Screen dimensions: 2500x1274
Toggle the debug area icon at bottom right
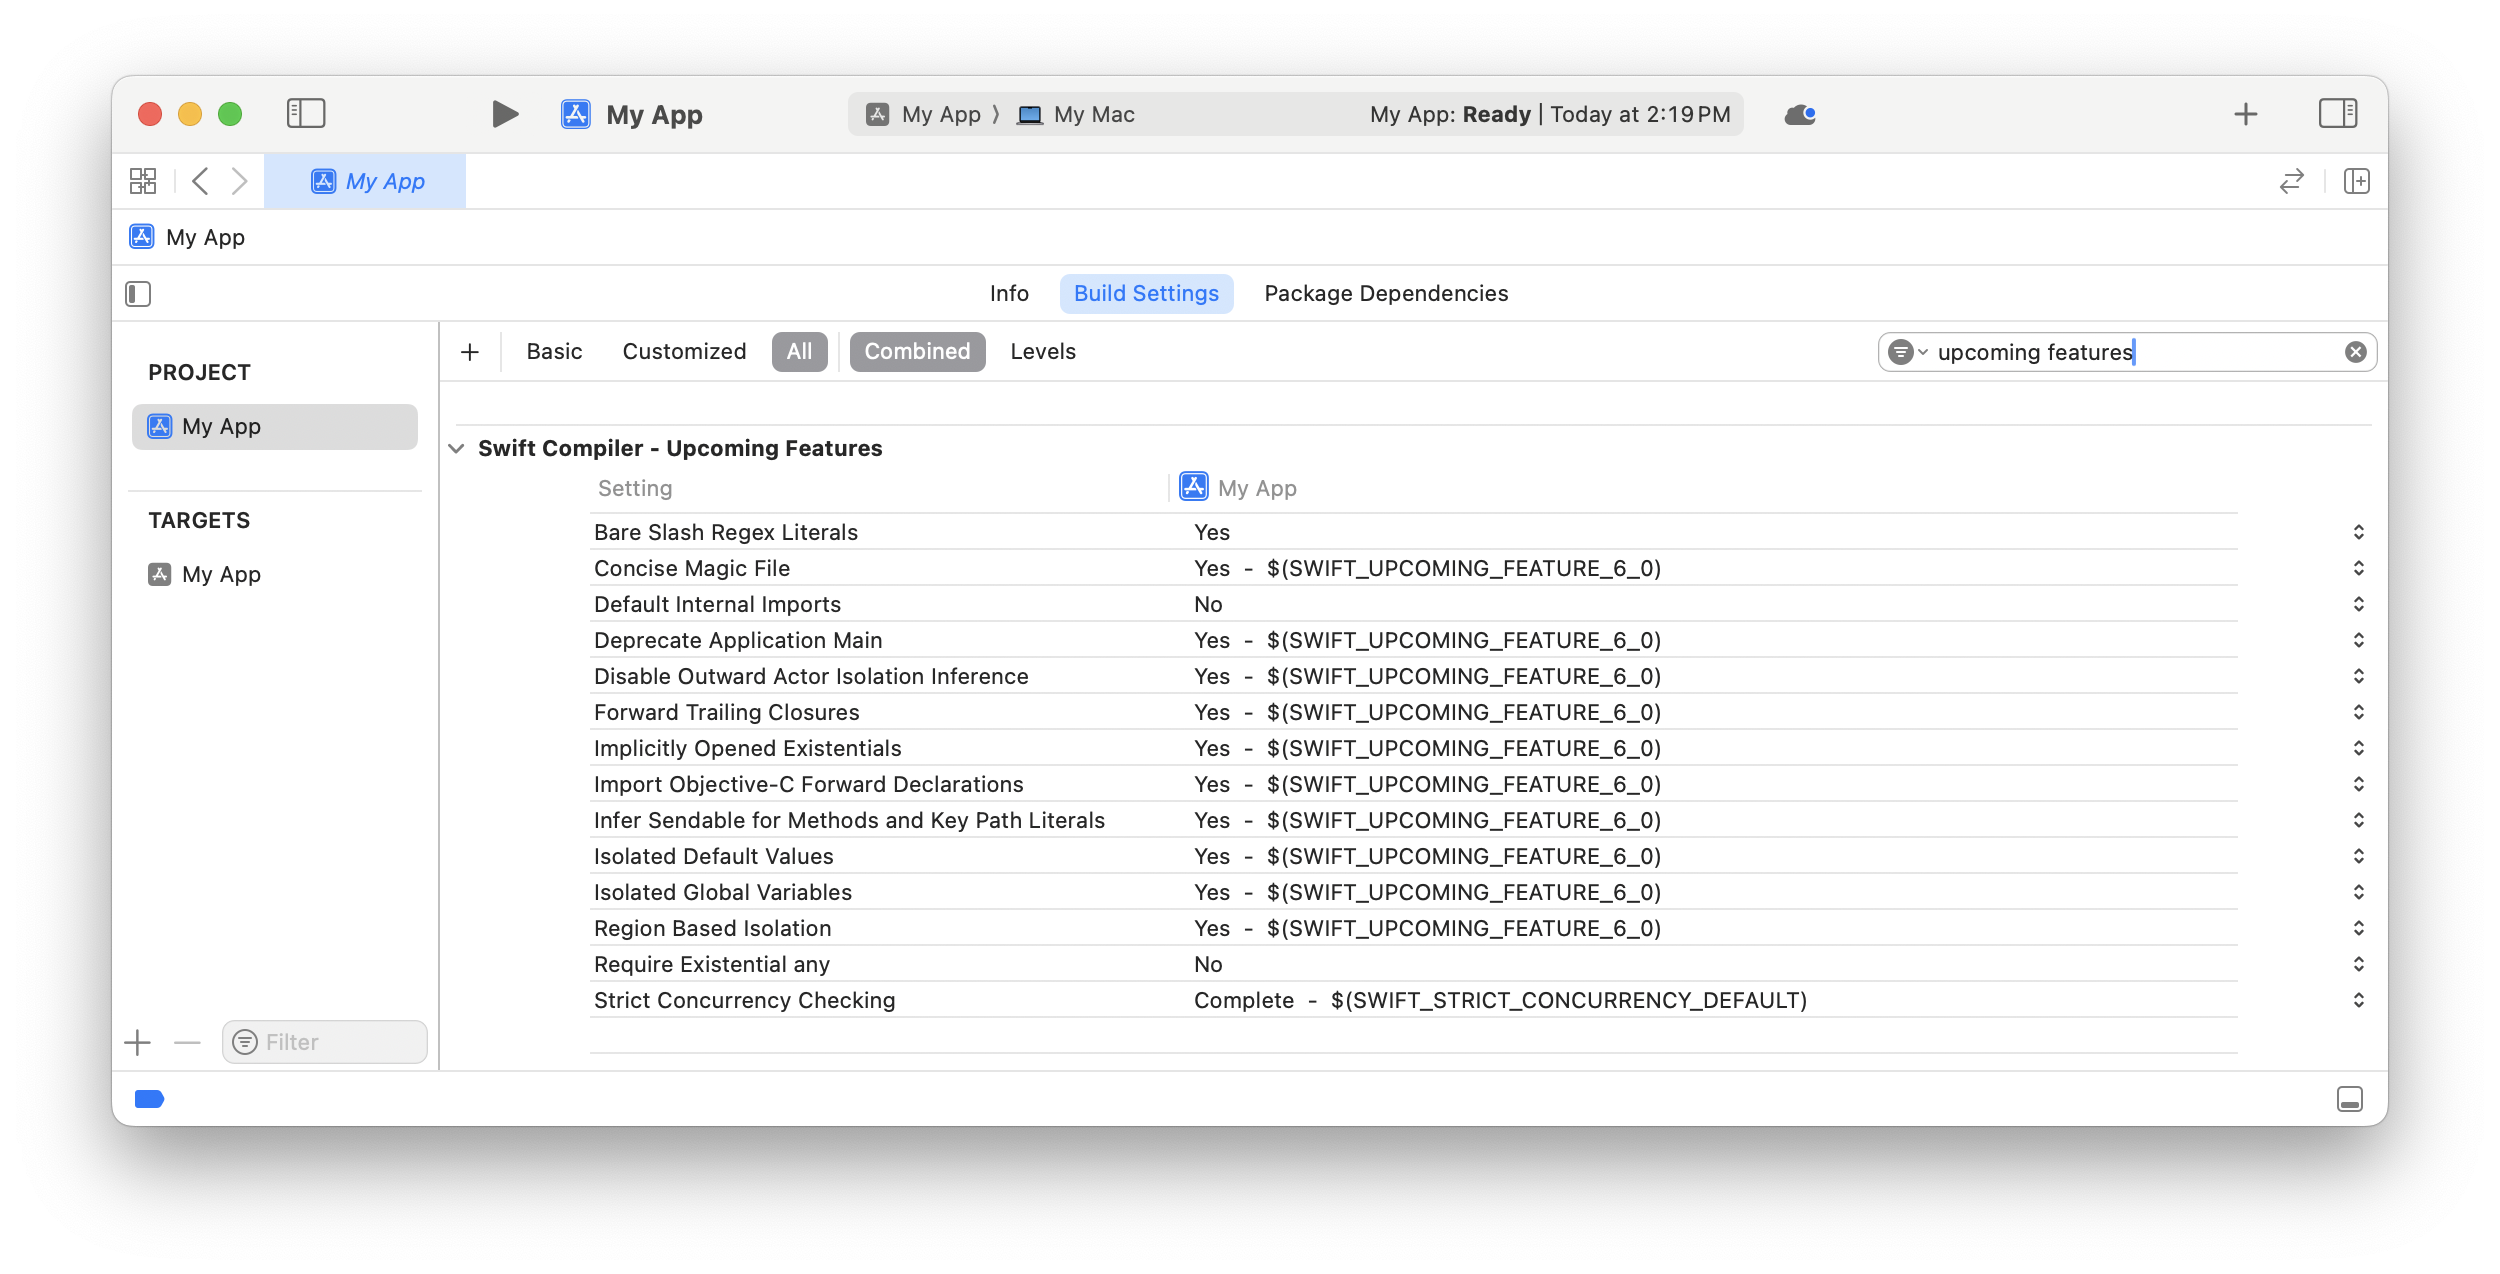2349,1099
